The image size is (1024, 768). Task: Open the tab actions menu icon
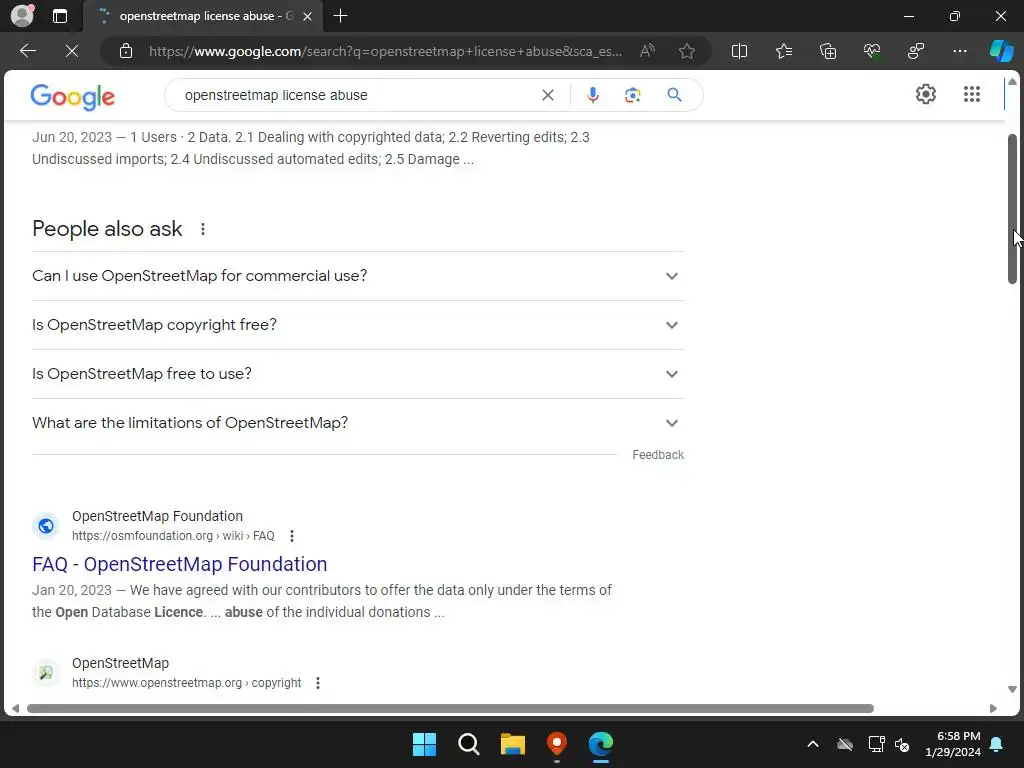(x=60, y=16)
